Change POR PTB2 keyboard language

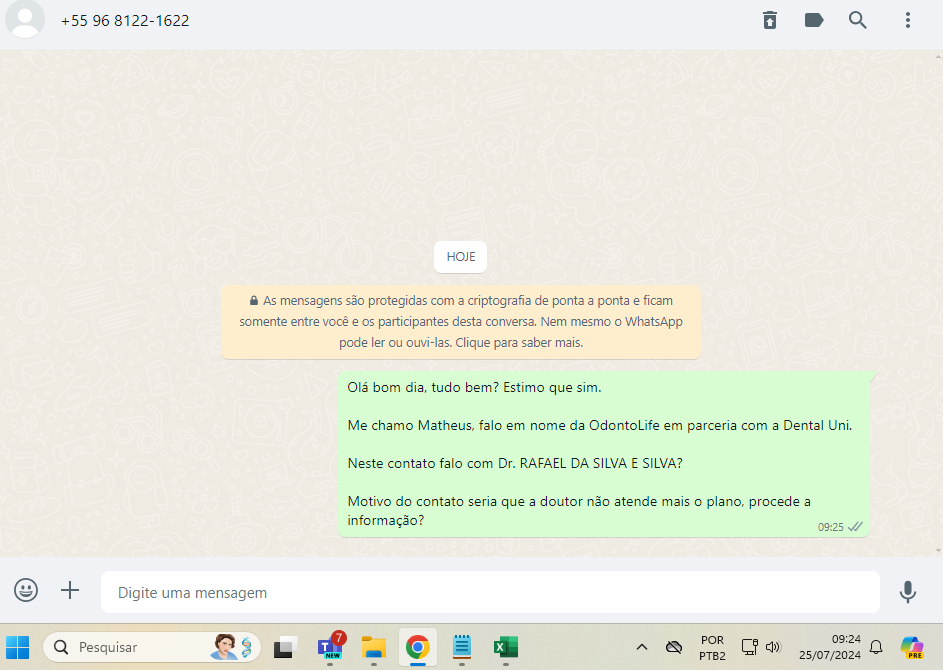[712, 648]
